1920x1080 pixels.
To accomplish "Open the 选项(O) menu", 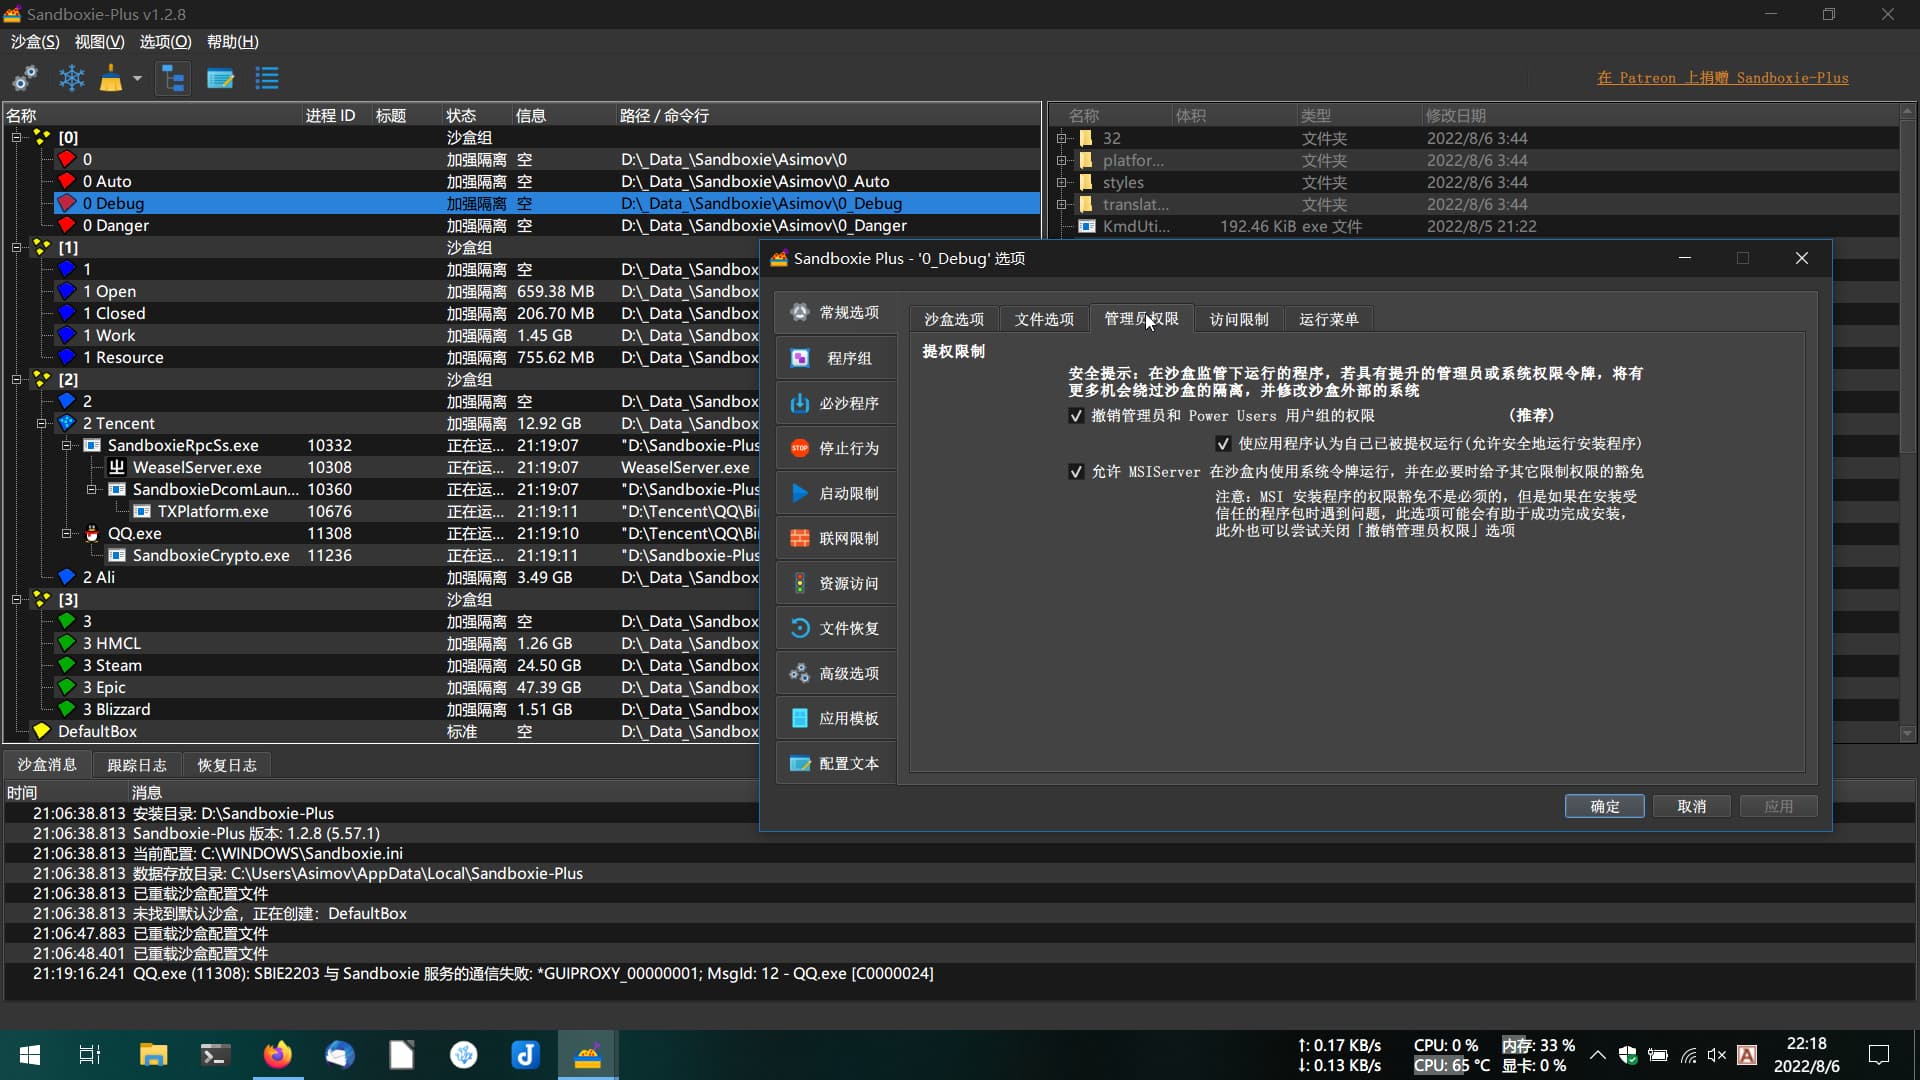I will (165, 42).
